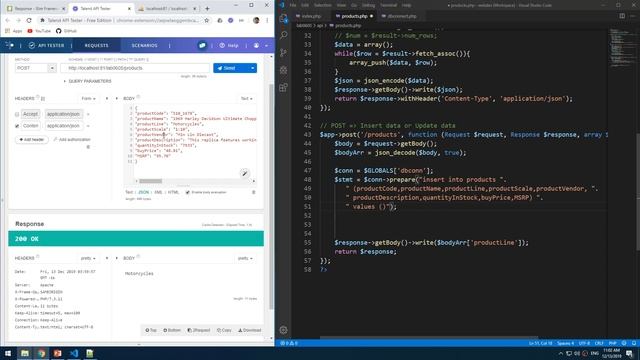640x360 pixels.
Task: Open the Extensions view in VS Code
Action: tap(284, 87)
